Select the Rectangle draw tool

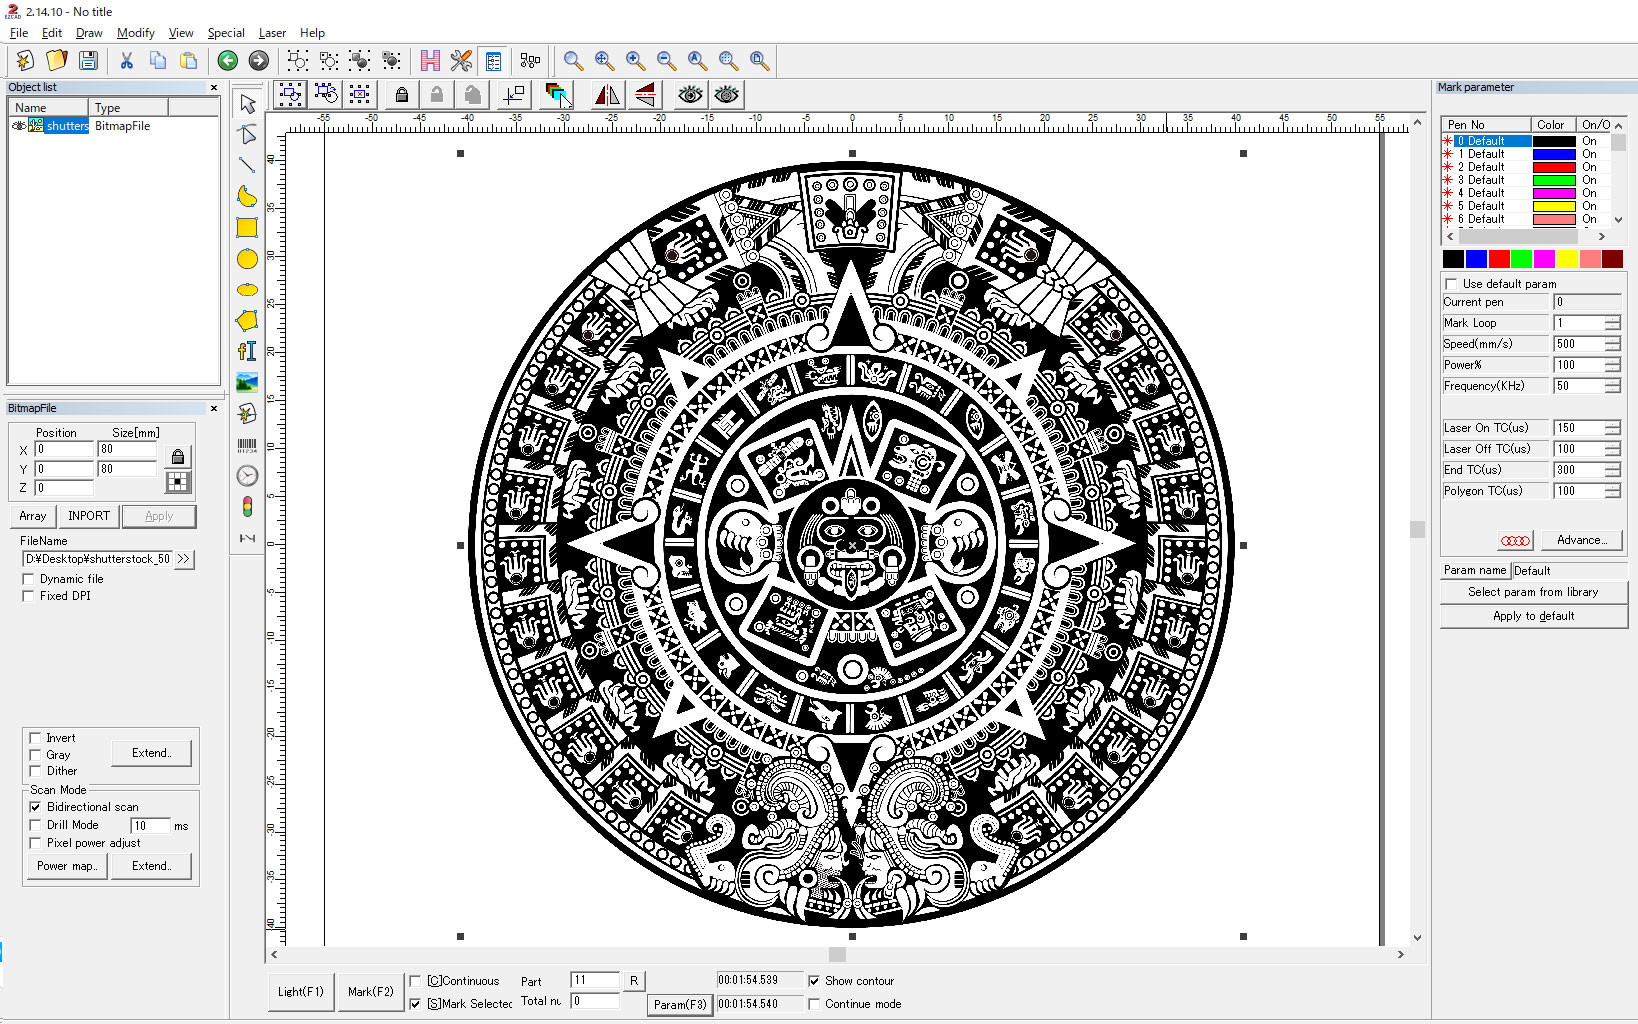pos(247,227)
